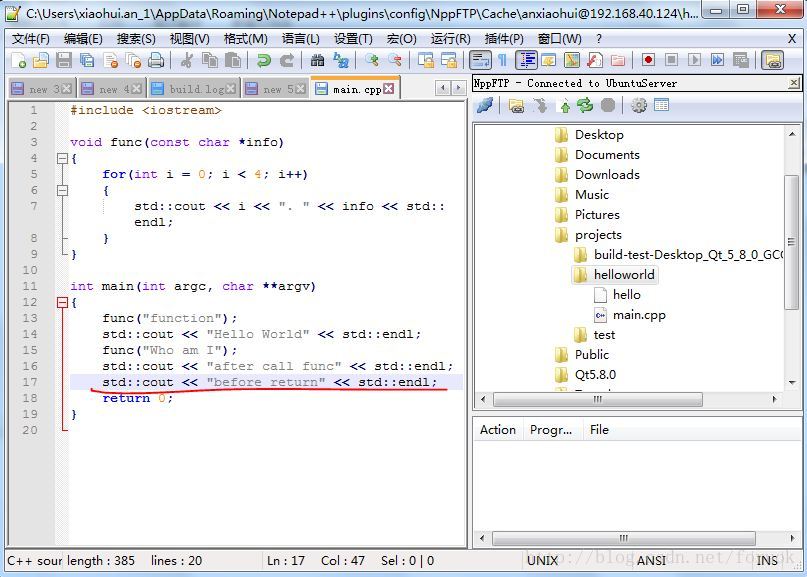Open Find with the binoculars icon

point(317,61)
